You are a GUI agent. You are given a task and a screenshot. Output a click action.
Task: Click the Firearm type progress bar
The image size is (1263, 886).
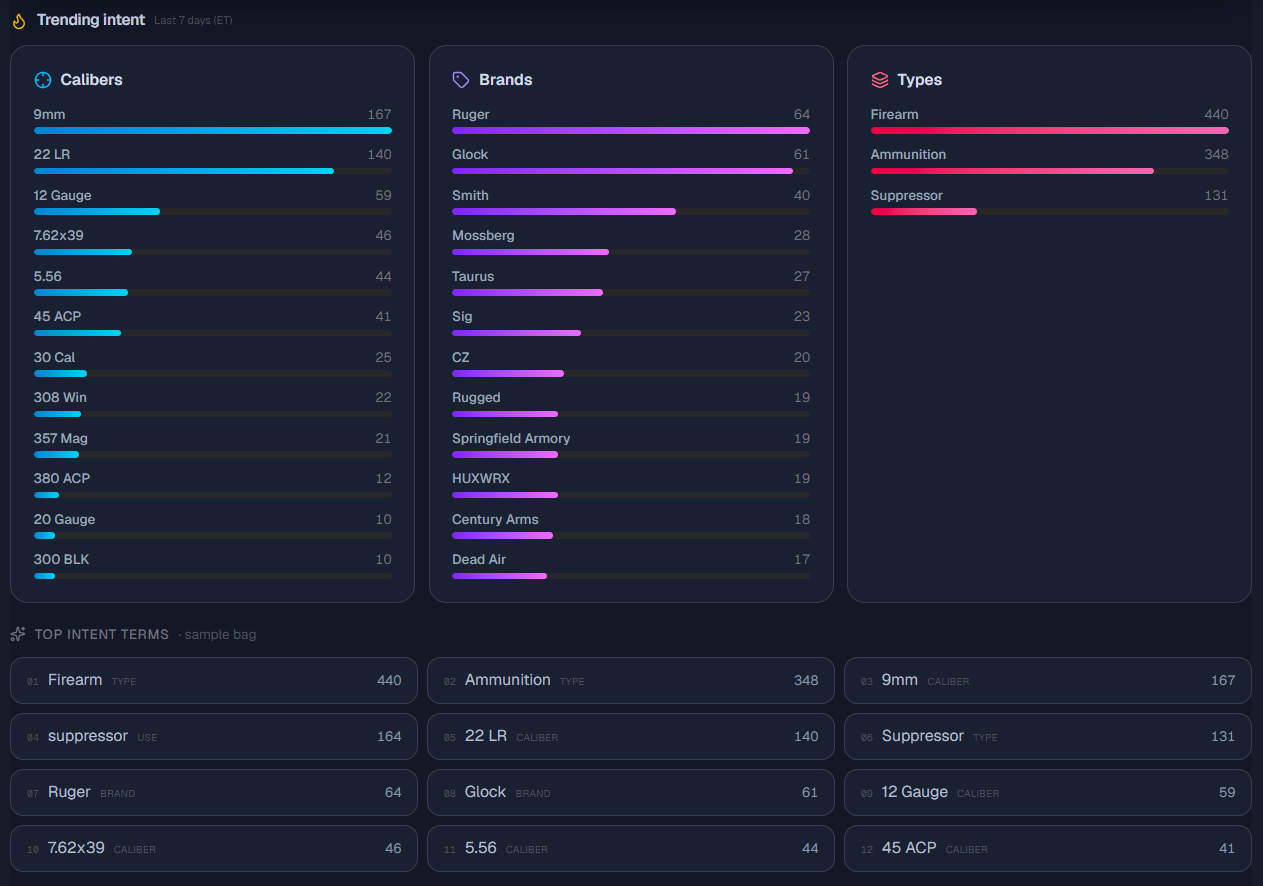pos(1050,130)
